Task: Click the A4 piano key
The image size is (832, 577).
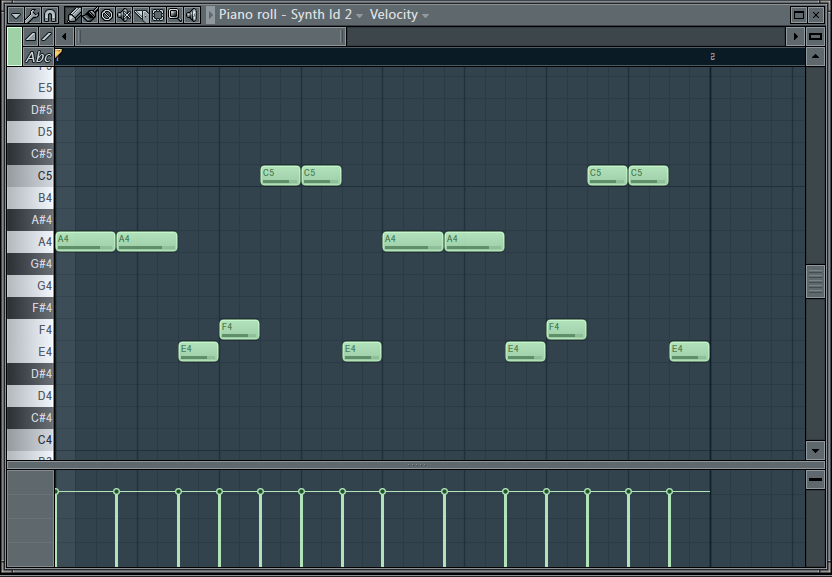Action: (30, 242)
